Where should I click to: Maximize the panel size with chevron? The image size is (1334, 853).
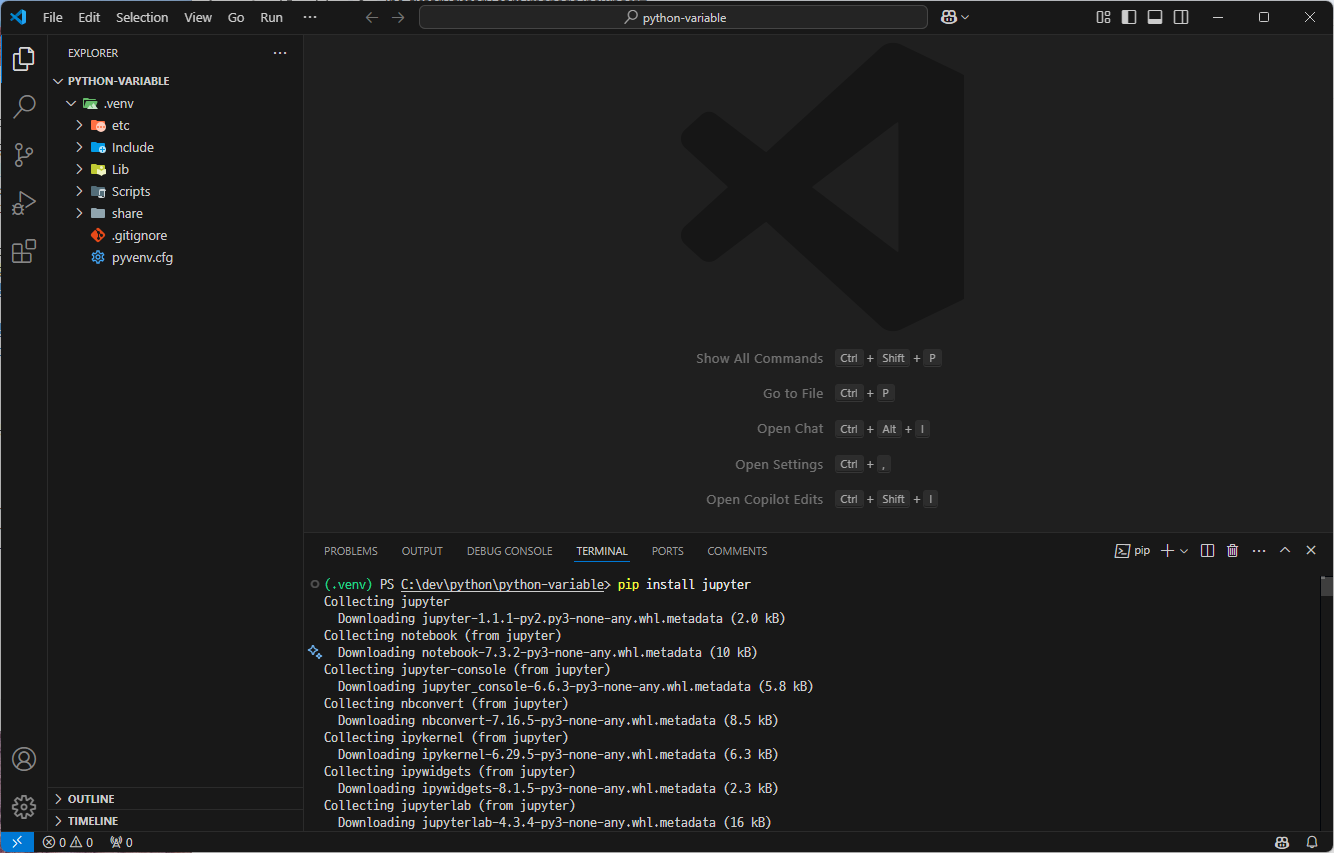tap(1285, 551)
